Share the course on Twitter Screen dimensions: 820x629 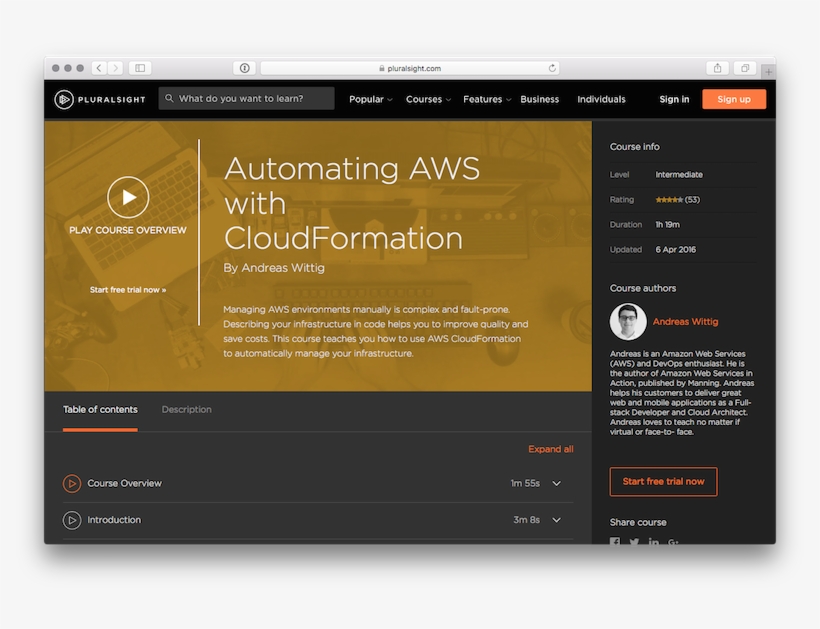tap(634, 543)
